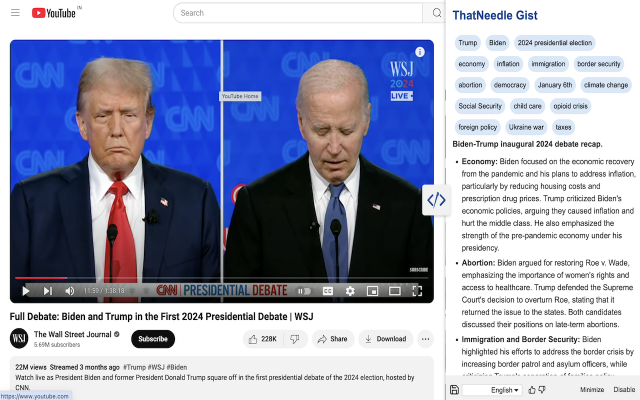Switch to miniplayer mode
Image resolution: width=640 pixels, height=400 pixels.
(372, 291)
